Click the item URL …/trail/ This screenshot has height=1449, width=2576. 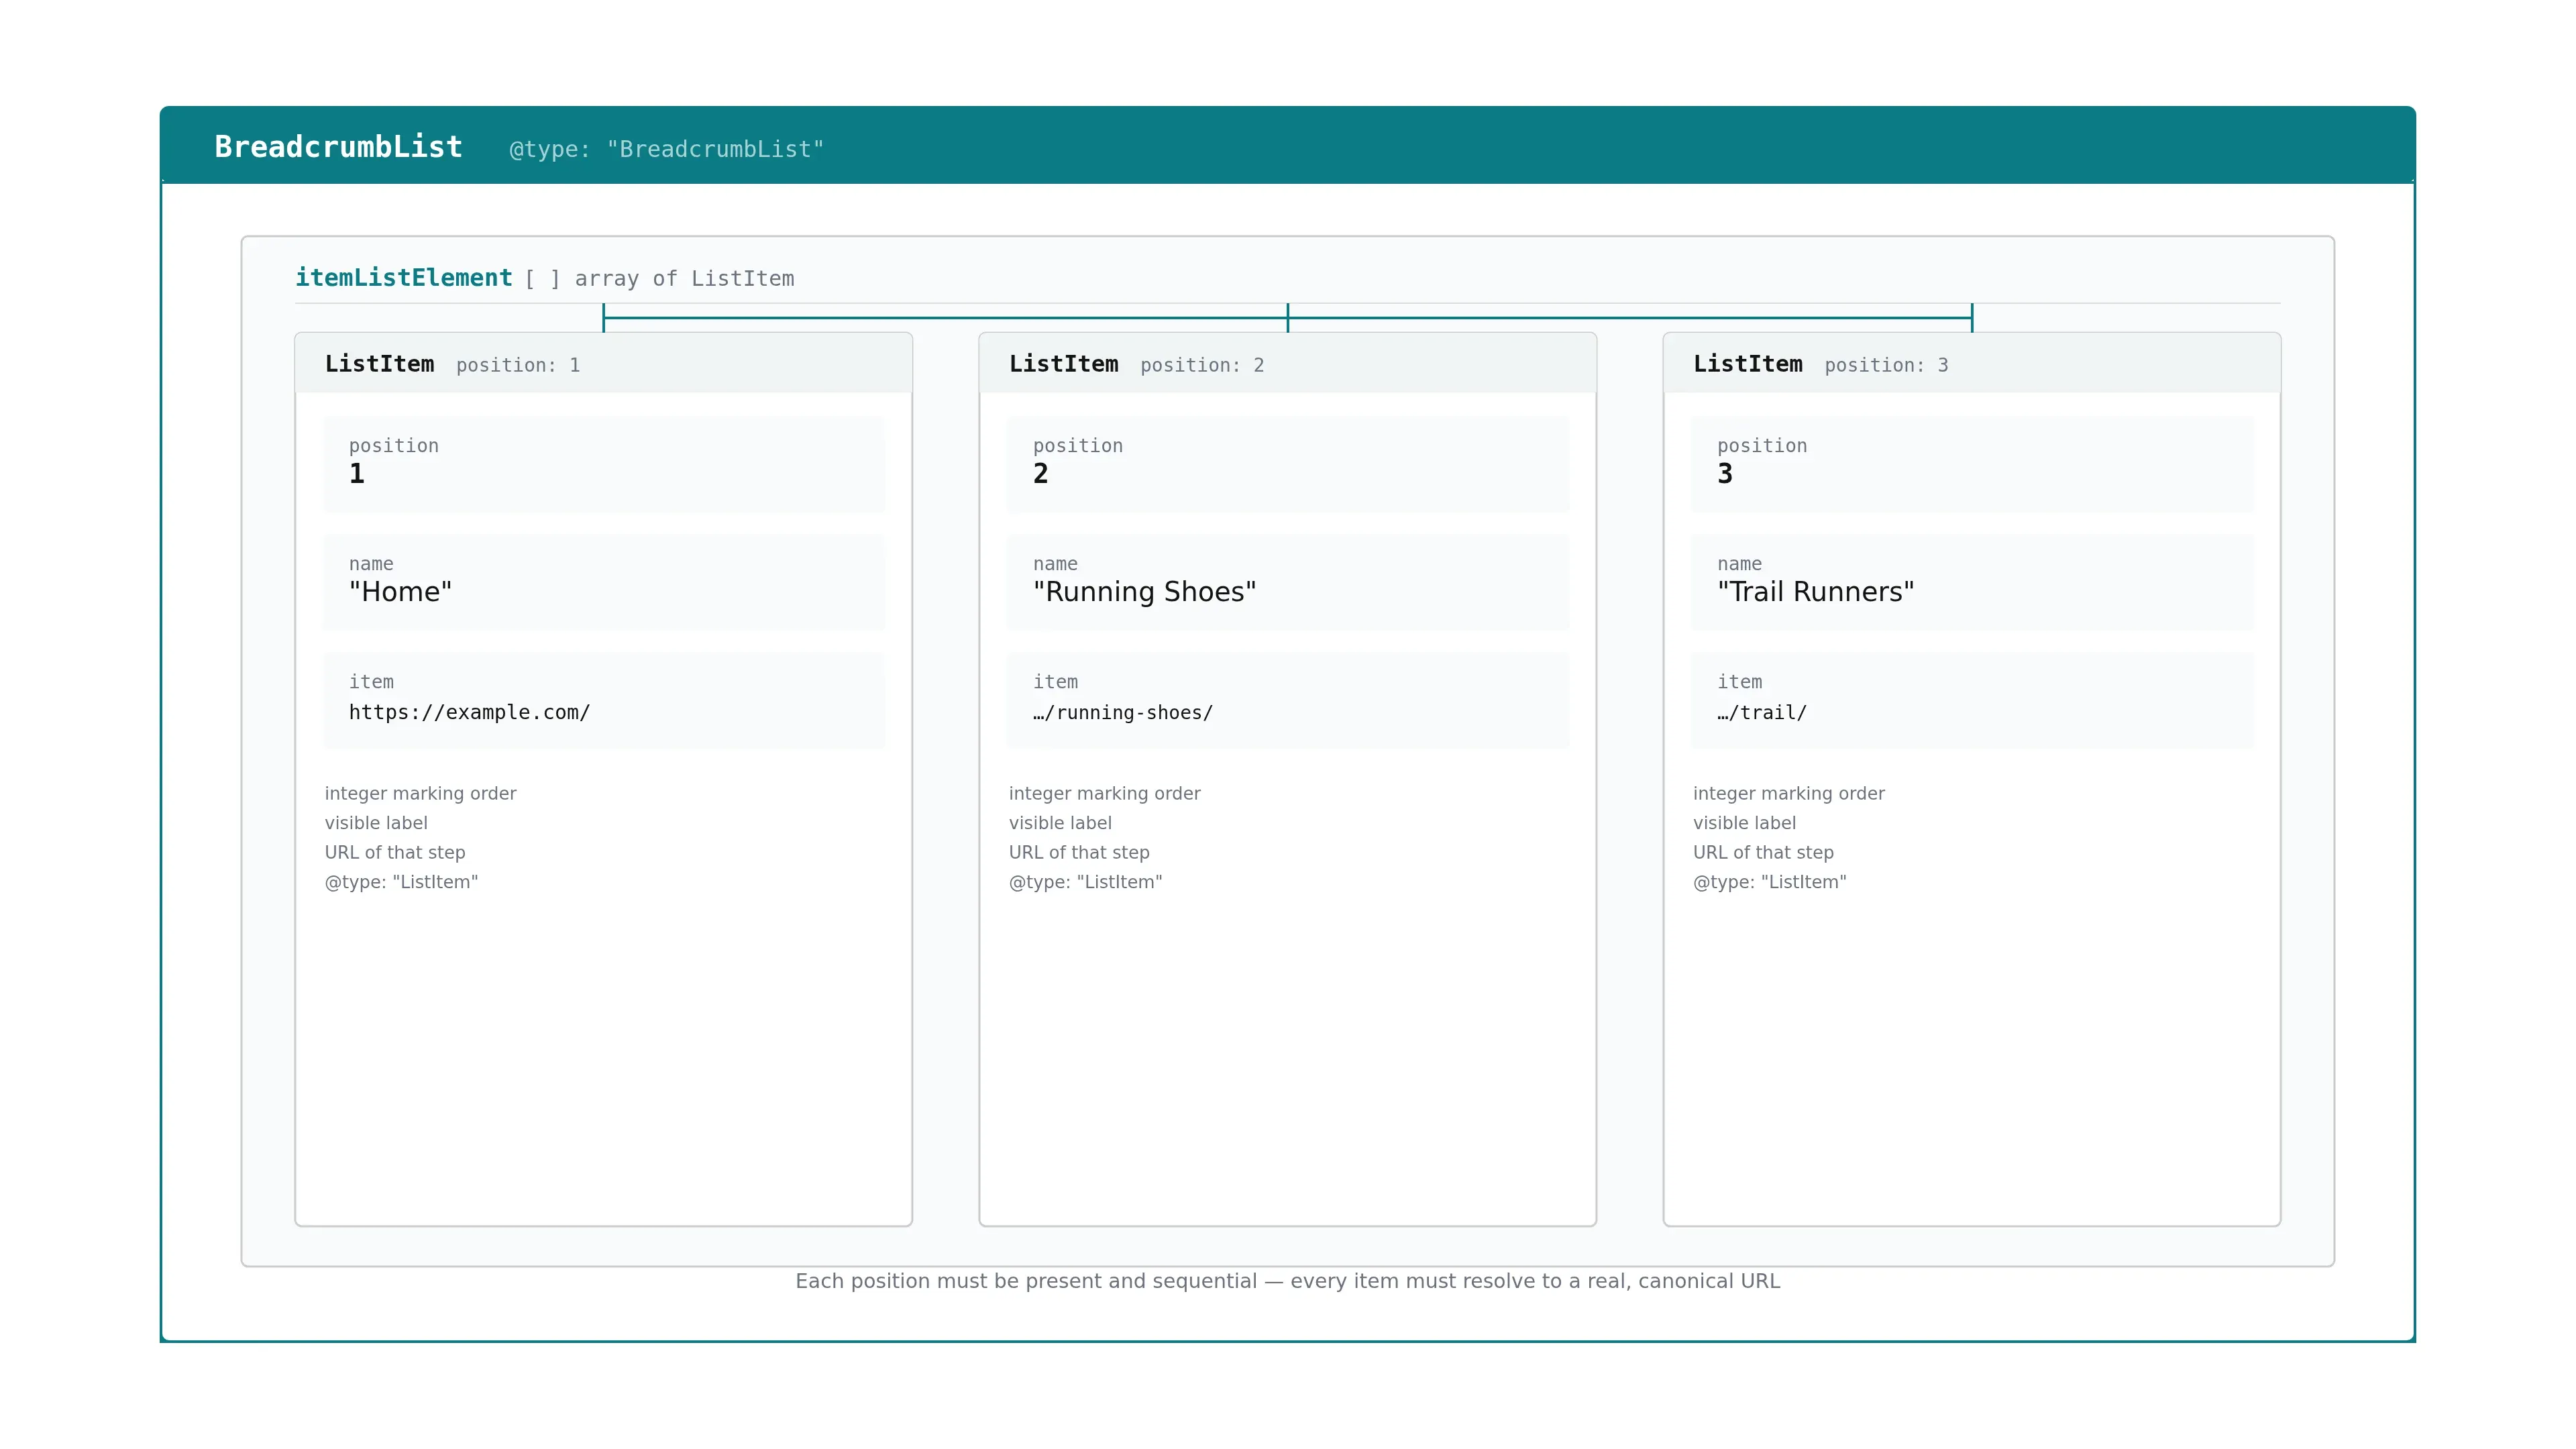[1761, 712]
